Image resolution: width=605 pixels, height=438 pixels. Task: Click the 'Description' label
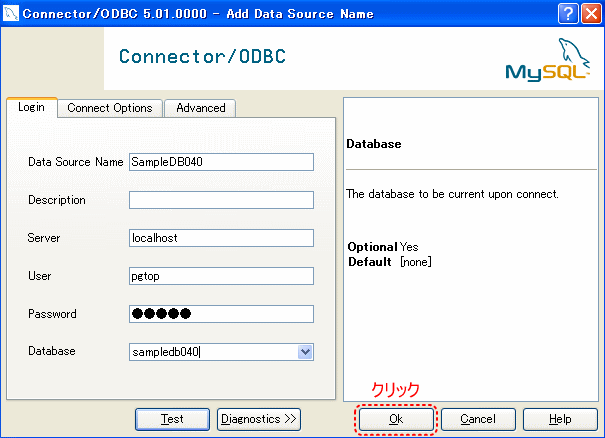tap(57, 200)
